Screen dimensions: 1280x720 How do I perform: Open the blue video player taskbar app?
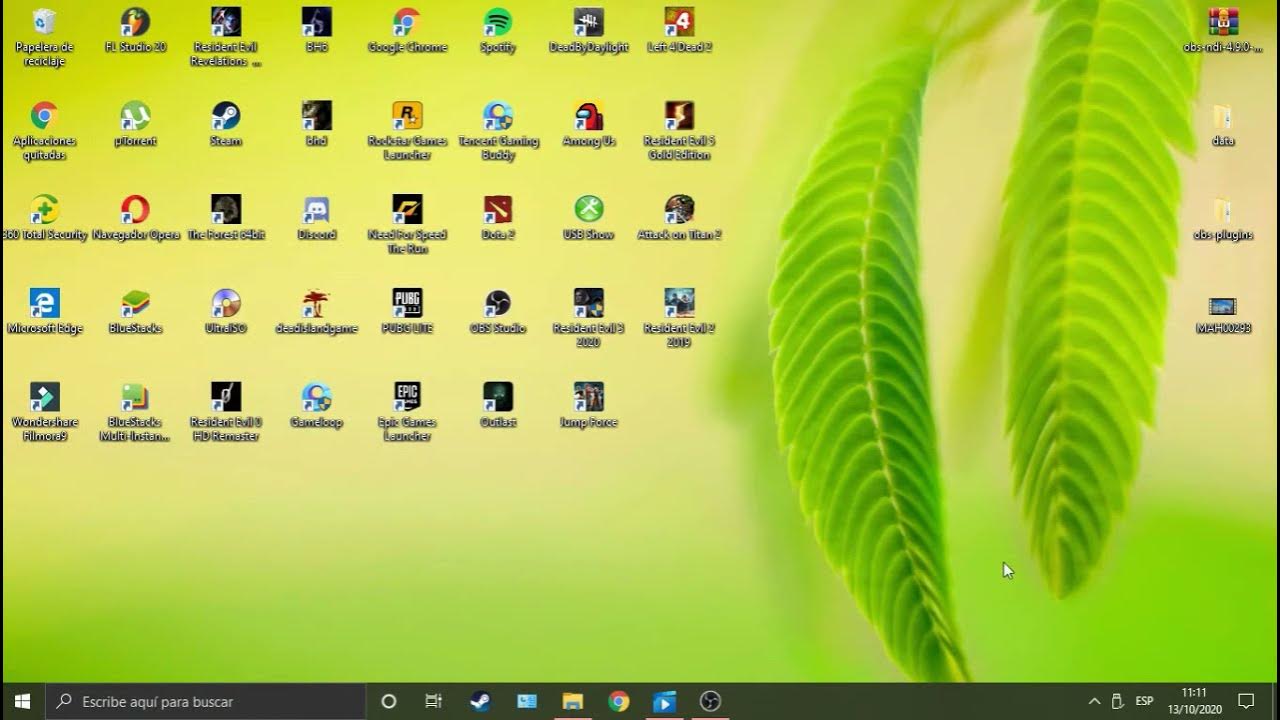(664, 701)
